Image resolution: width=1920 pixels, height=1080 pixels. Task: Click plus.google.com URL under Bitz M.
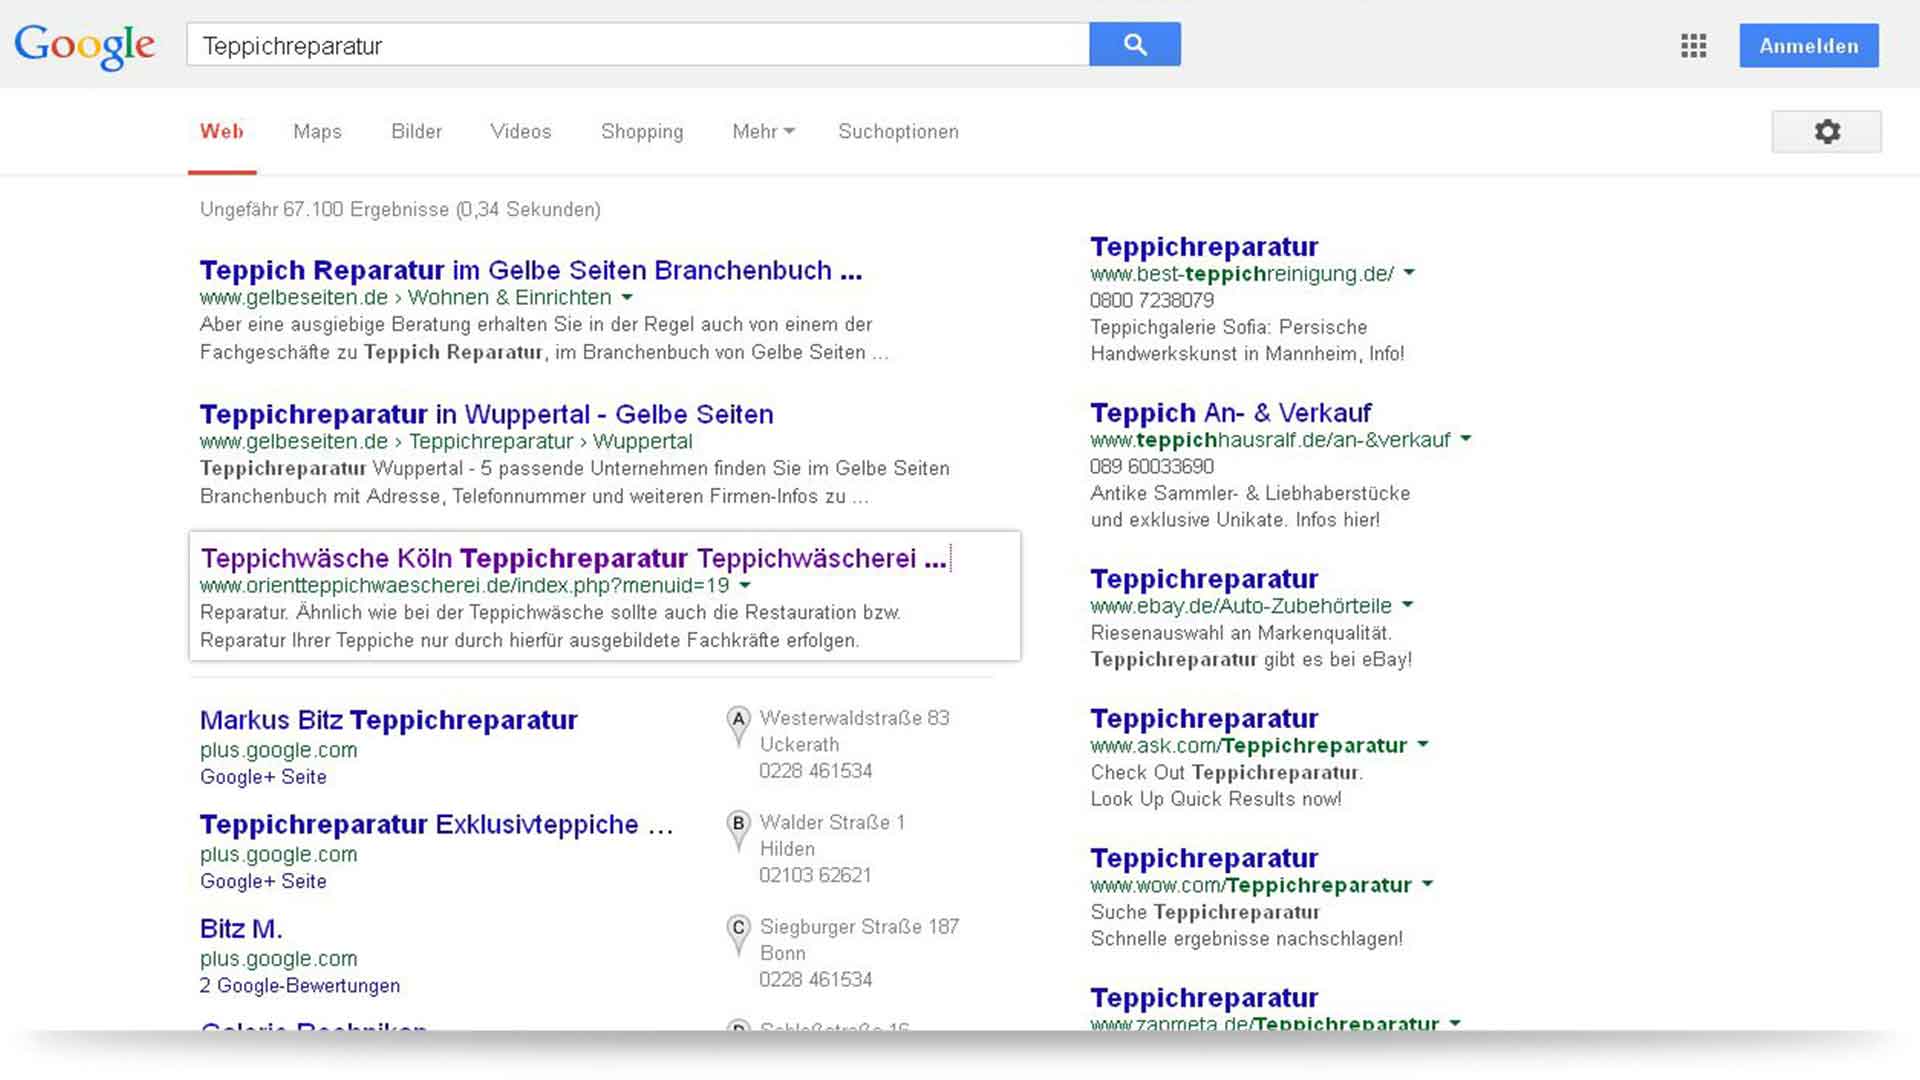click(278, 958)
